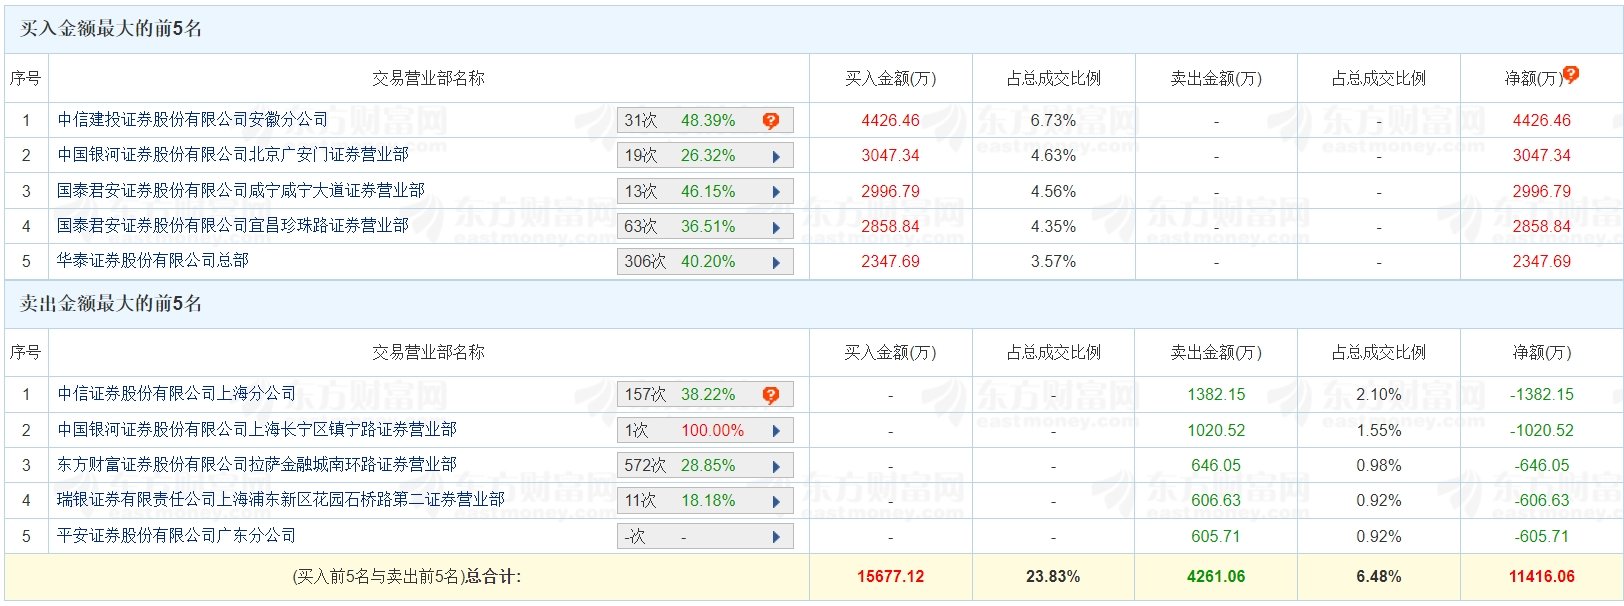Expand arrow for 中国银河证券 北京广安门 row

point(776,156)
